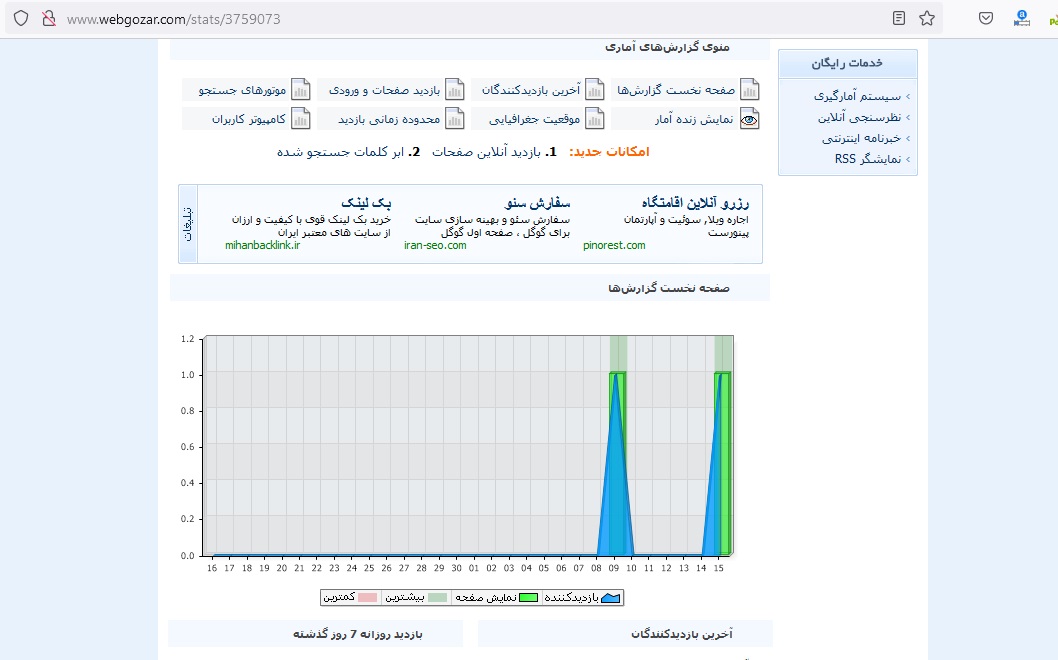Click the blue بازدیدکننده legend swatch
The width and height of the screenshot is (1058, 660).
[x=610, y=598]
